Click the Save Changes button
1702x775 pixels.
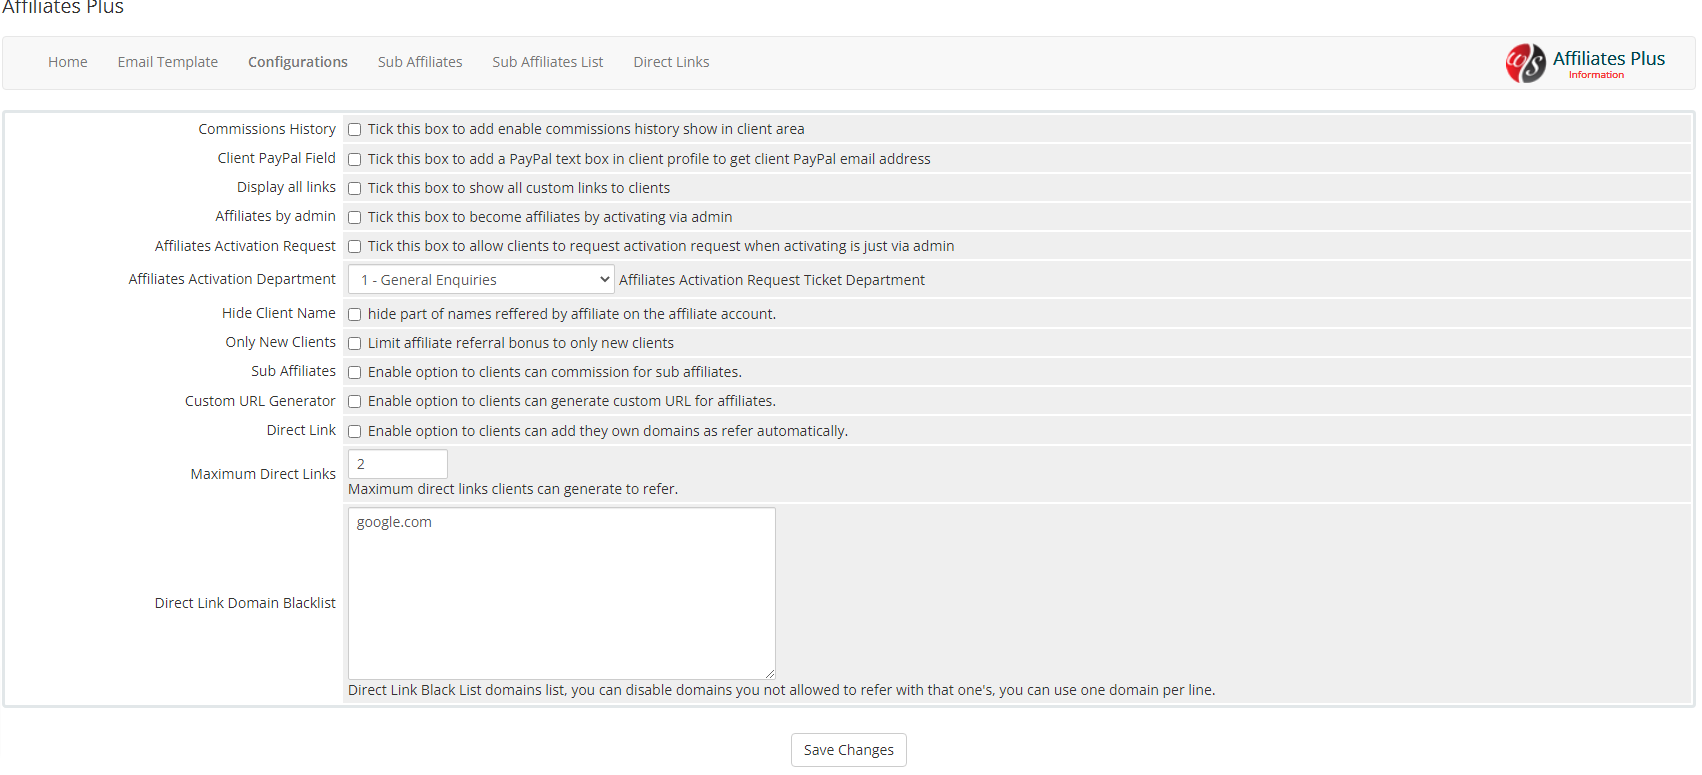(849, 750)
